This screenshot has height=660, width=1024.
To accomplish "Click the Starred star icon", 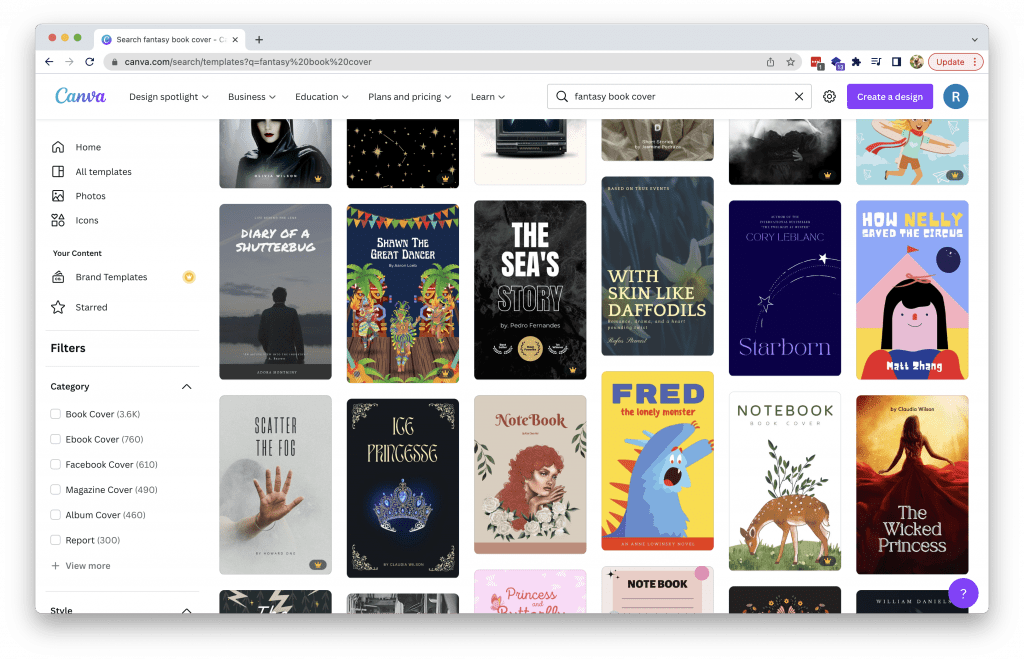I will 58,307.
